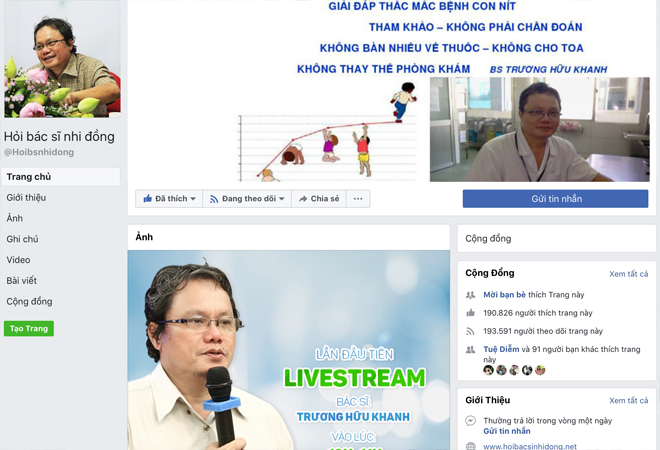Image resolution: width=660 pixels, height=450 pixels.
Task: Open Giới thiệu in the sidebar
Action: tap(26, 197)
